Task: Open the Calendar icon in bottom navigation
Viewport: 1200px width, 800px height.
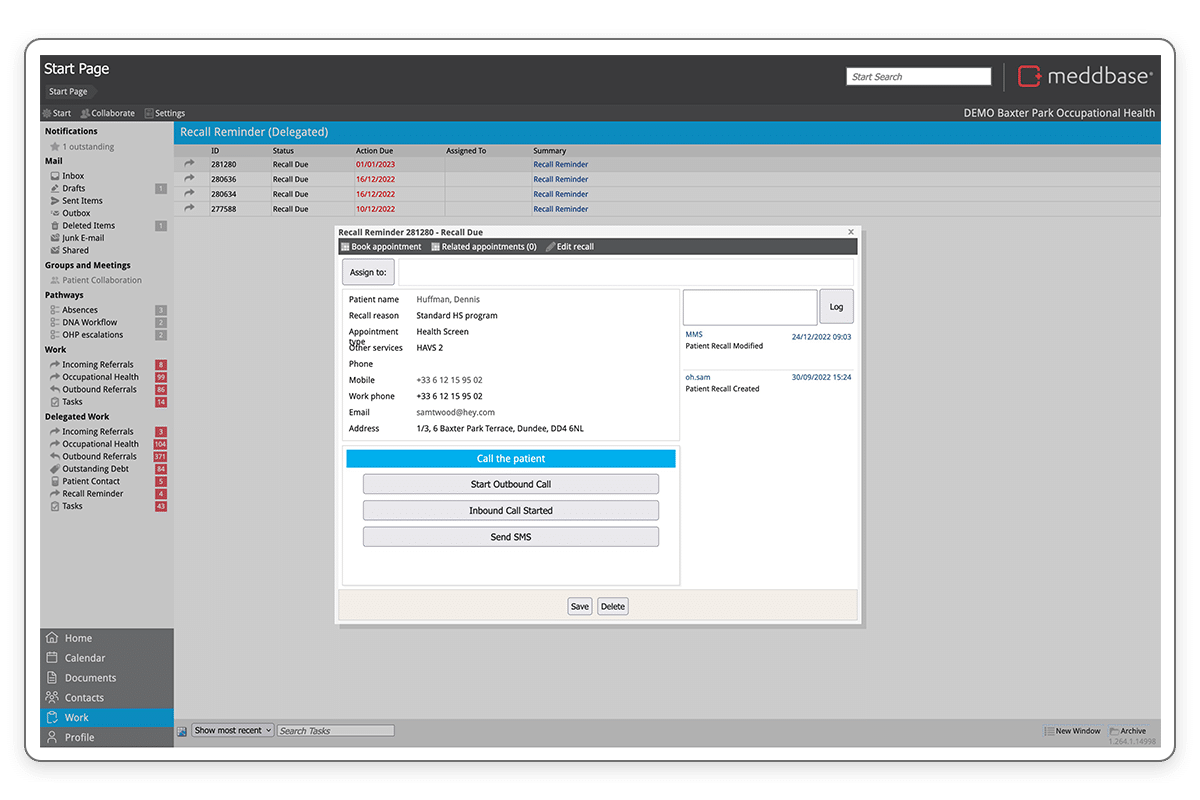Action: pos(52,658)
